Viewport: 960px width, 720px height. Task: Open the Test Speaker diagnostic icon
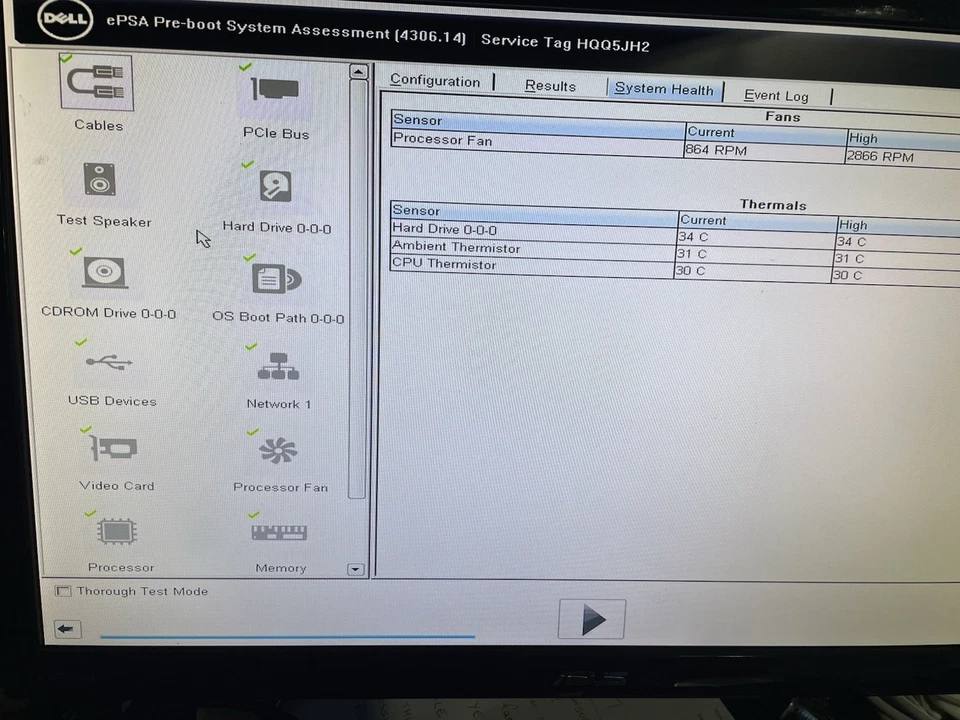tap(100, 180)
